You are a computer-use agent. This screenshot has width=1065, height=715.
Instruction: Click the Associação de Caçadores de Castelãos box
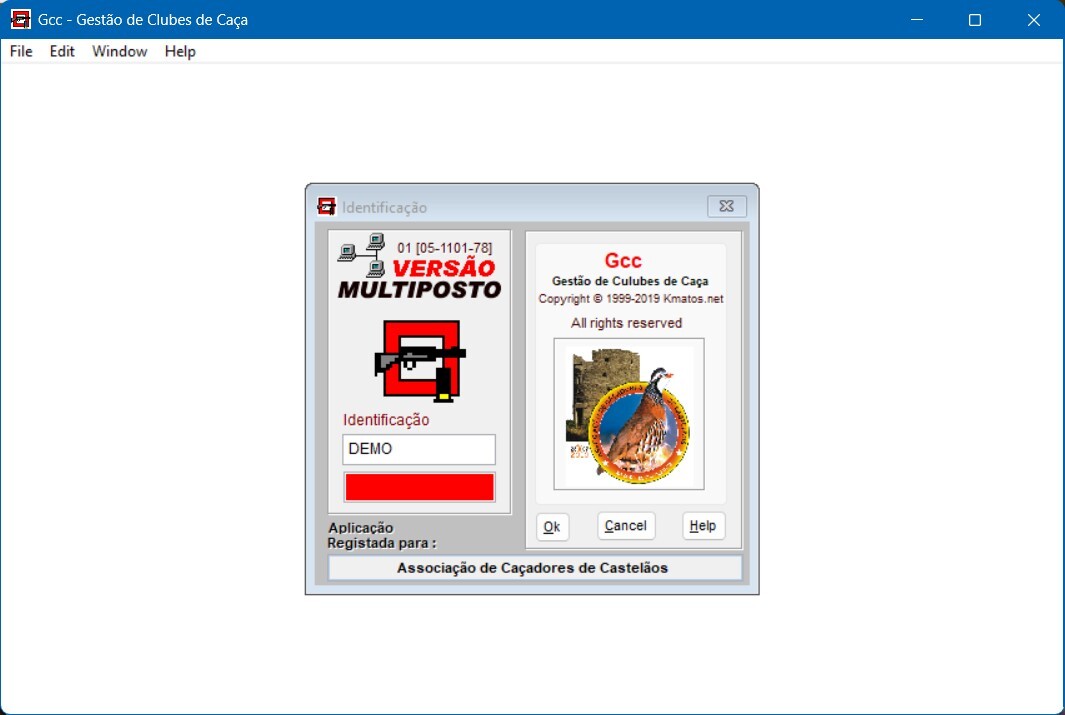pyautogui.click(x=534, y=568)
